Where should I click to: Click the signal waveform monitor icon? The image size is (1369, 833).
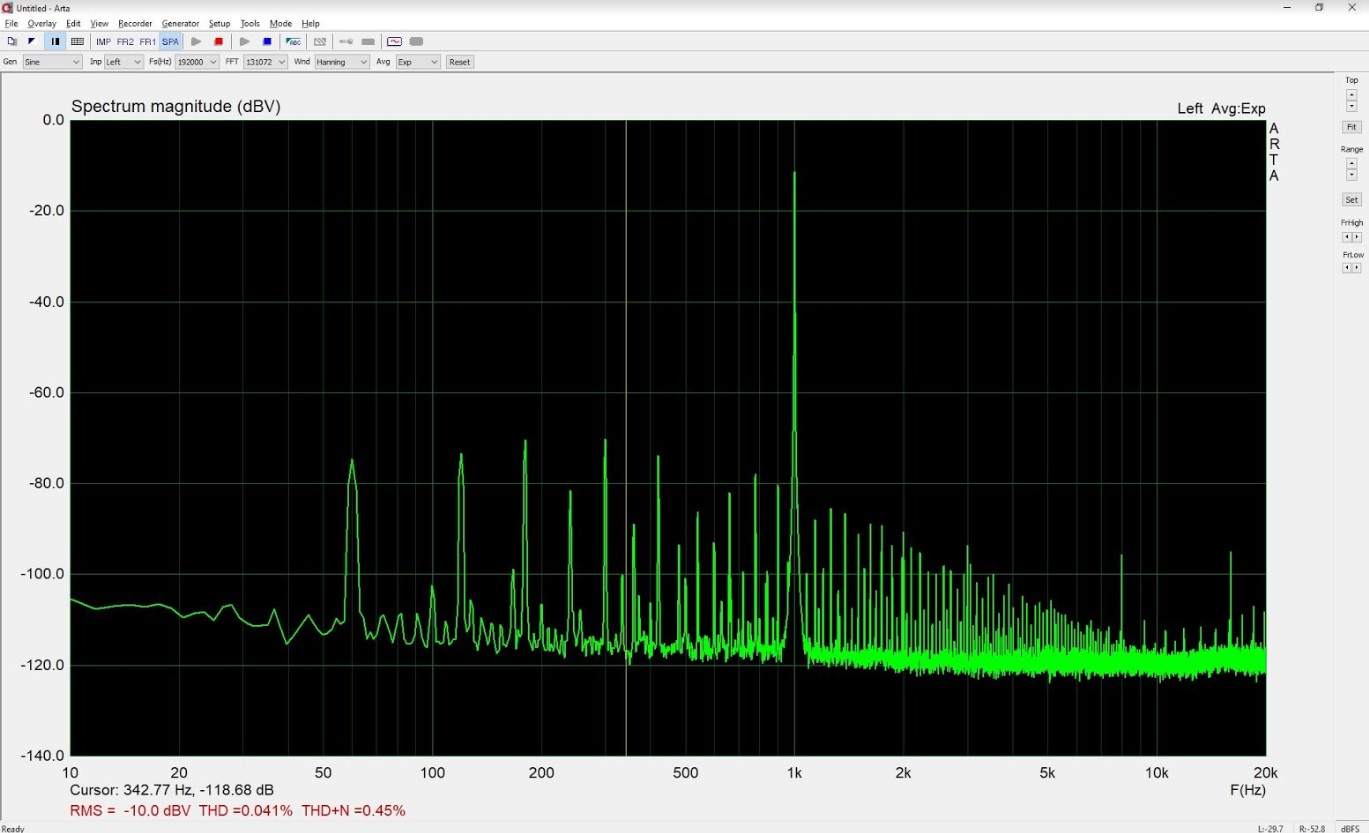394,42
